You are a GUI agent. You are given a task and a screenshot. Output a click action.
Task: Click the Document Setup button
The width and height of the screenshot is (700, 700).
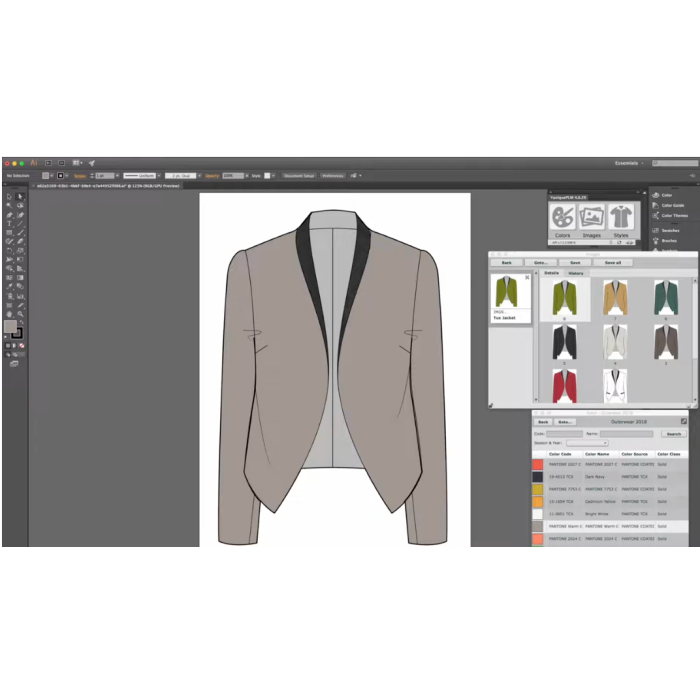tap(298, 175)
